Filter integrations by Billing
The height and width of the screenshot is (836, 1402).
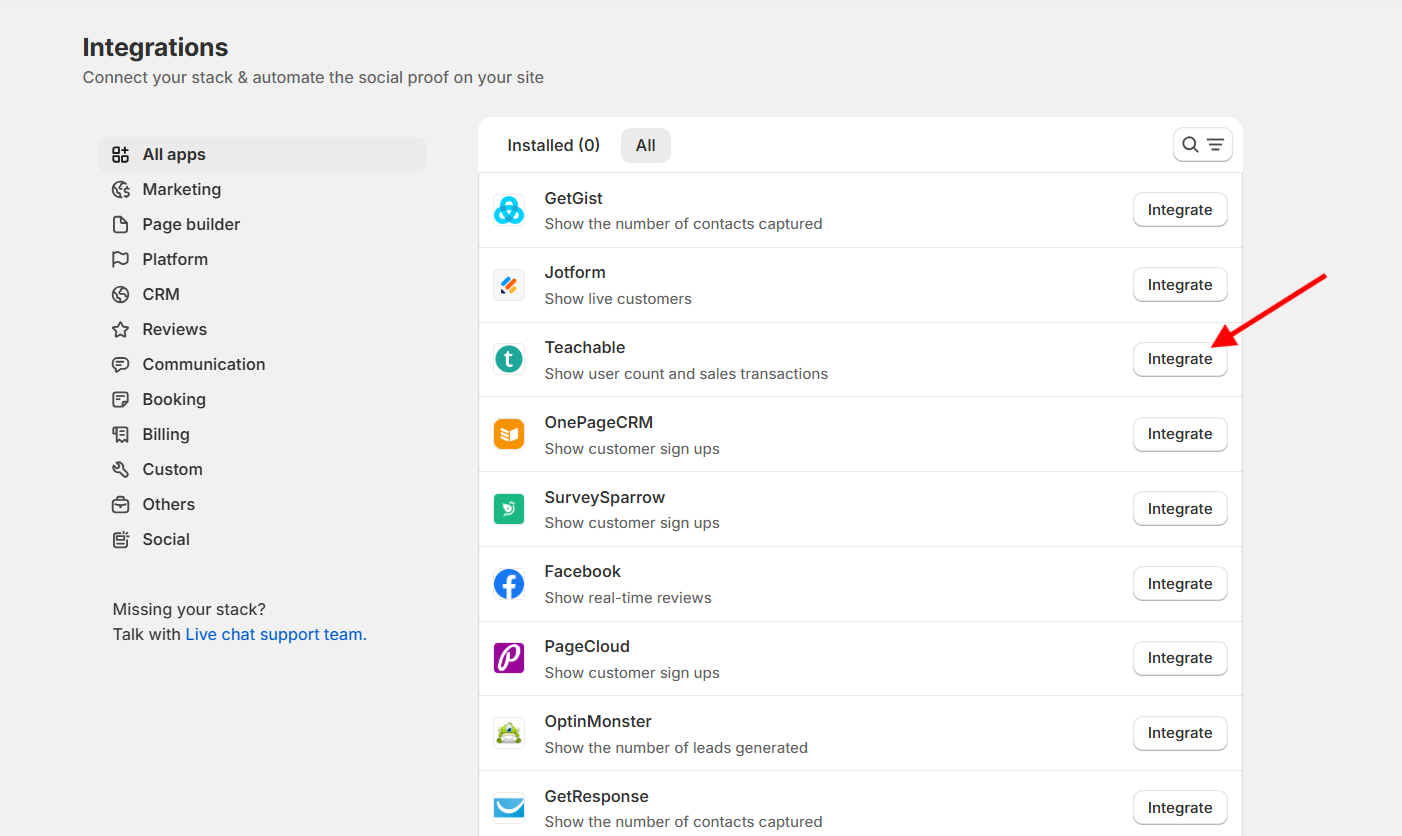tap(262, 434)
